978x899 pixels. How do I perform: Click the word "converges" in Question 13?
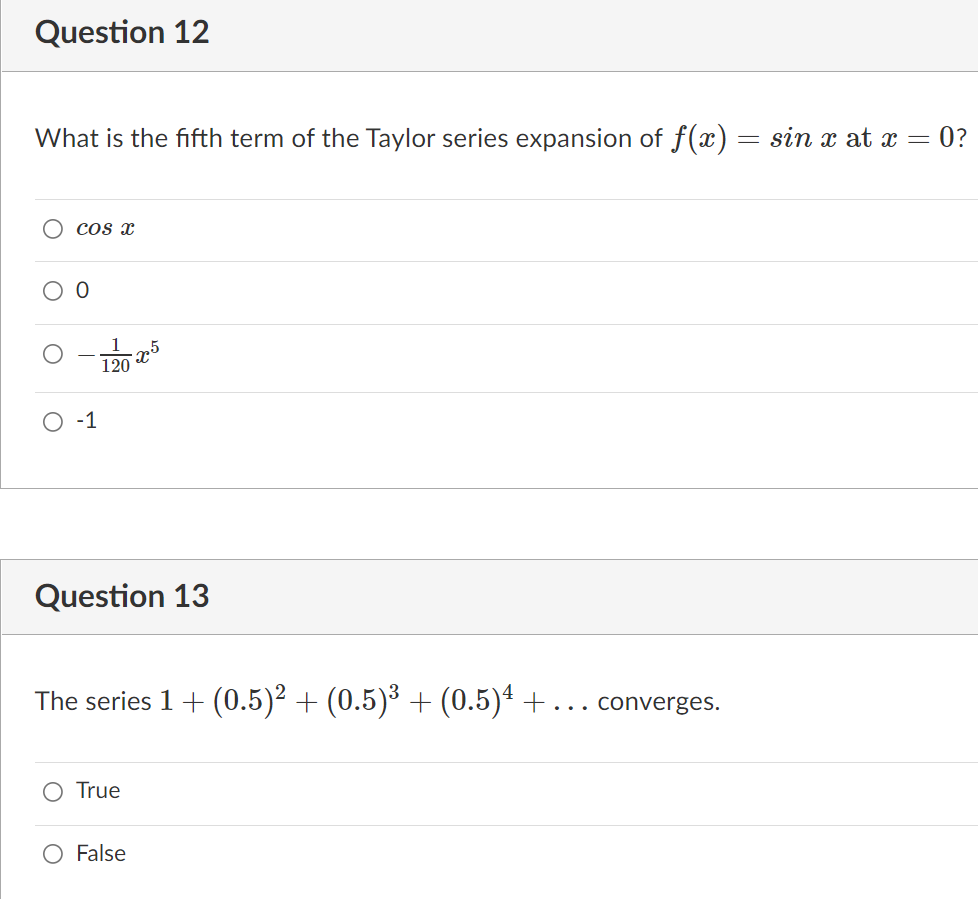(656, 702)
